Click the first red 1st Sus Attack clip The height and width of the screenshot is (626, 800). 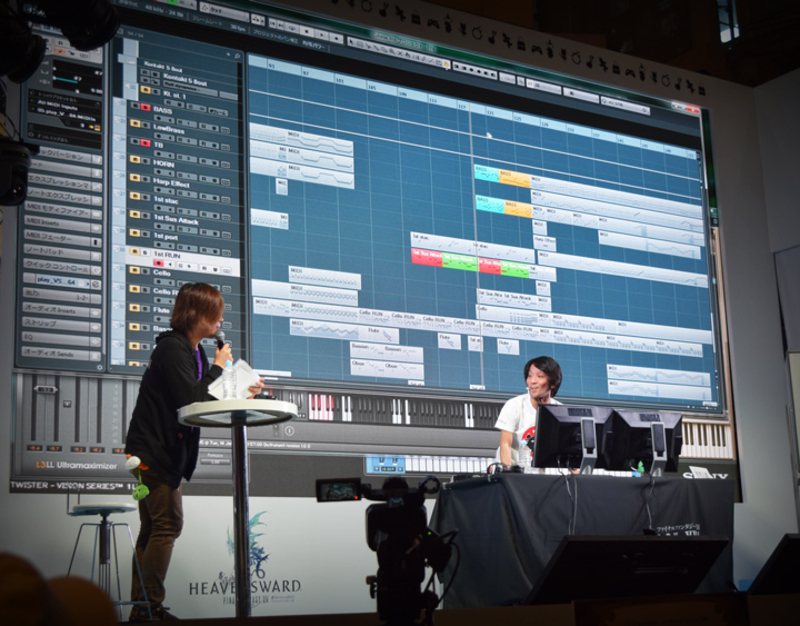pos(427,258)
